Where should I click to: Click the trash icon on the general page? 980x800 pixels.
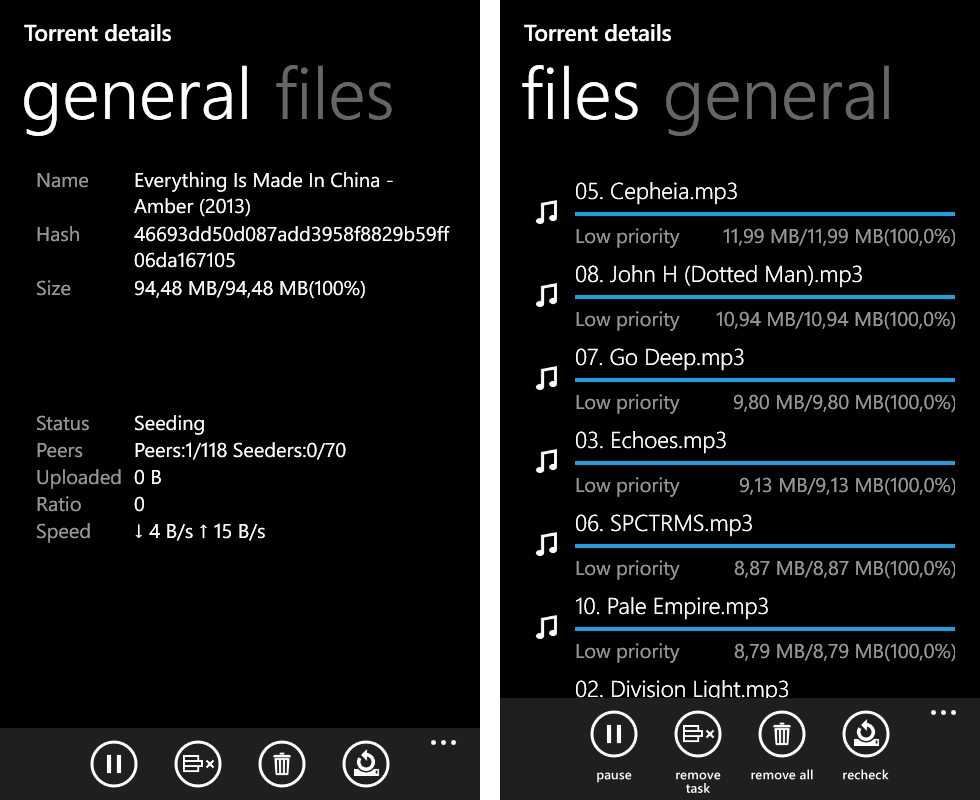tap(282, 765)
